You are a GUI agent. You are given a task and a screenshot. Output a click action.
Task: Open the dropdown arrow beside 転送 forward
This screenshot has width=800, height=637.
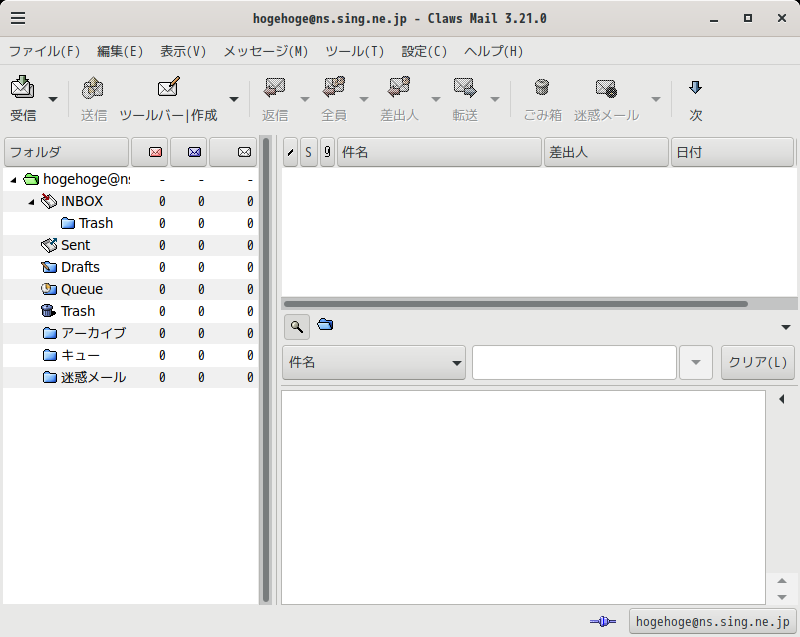[x=495, y=99]
